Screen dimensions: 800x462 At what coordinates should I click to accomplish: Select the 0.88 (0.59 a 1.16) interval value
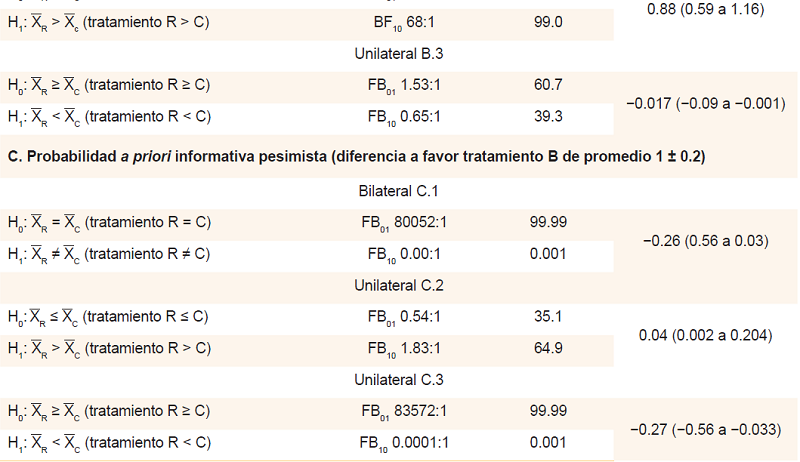click(705, 9)
